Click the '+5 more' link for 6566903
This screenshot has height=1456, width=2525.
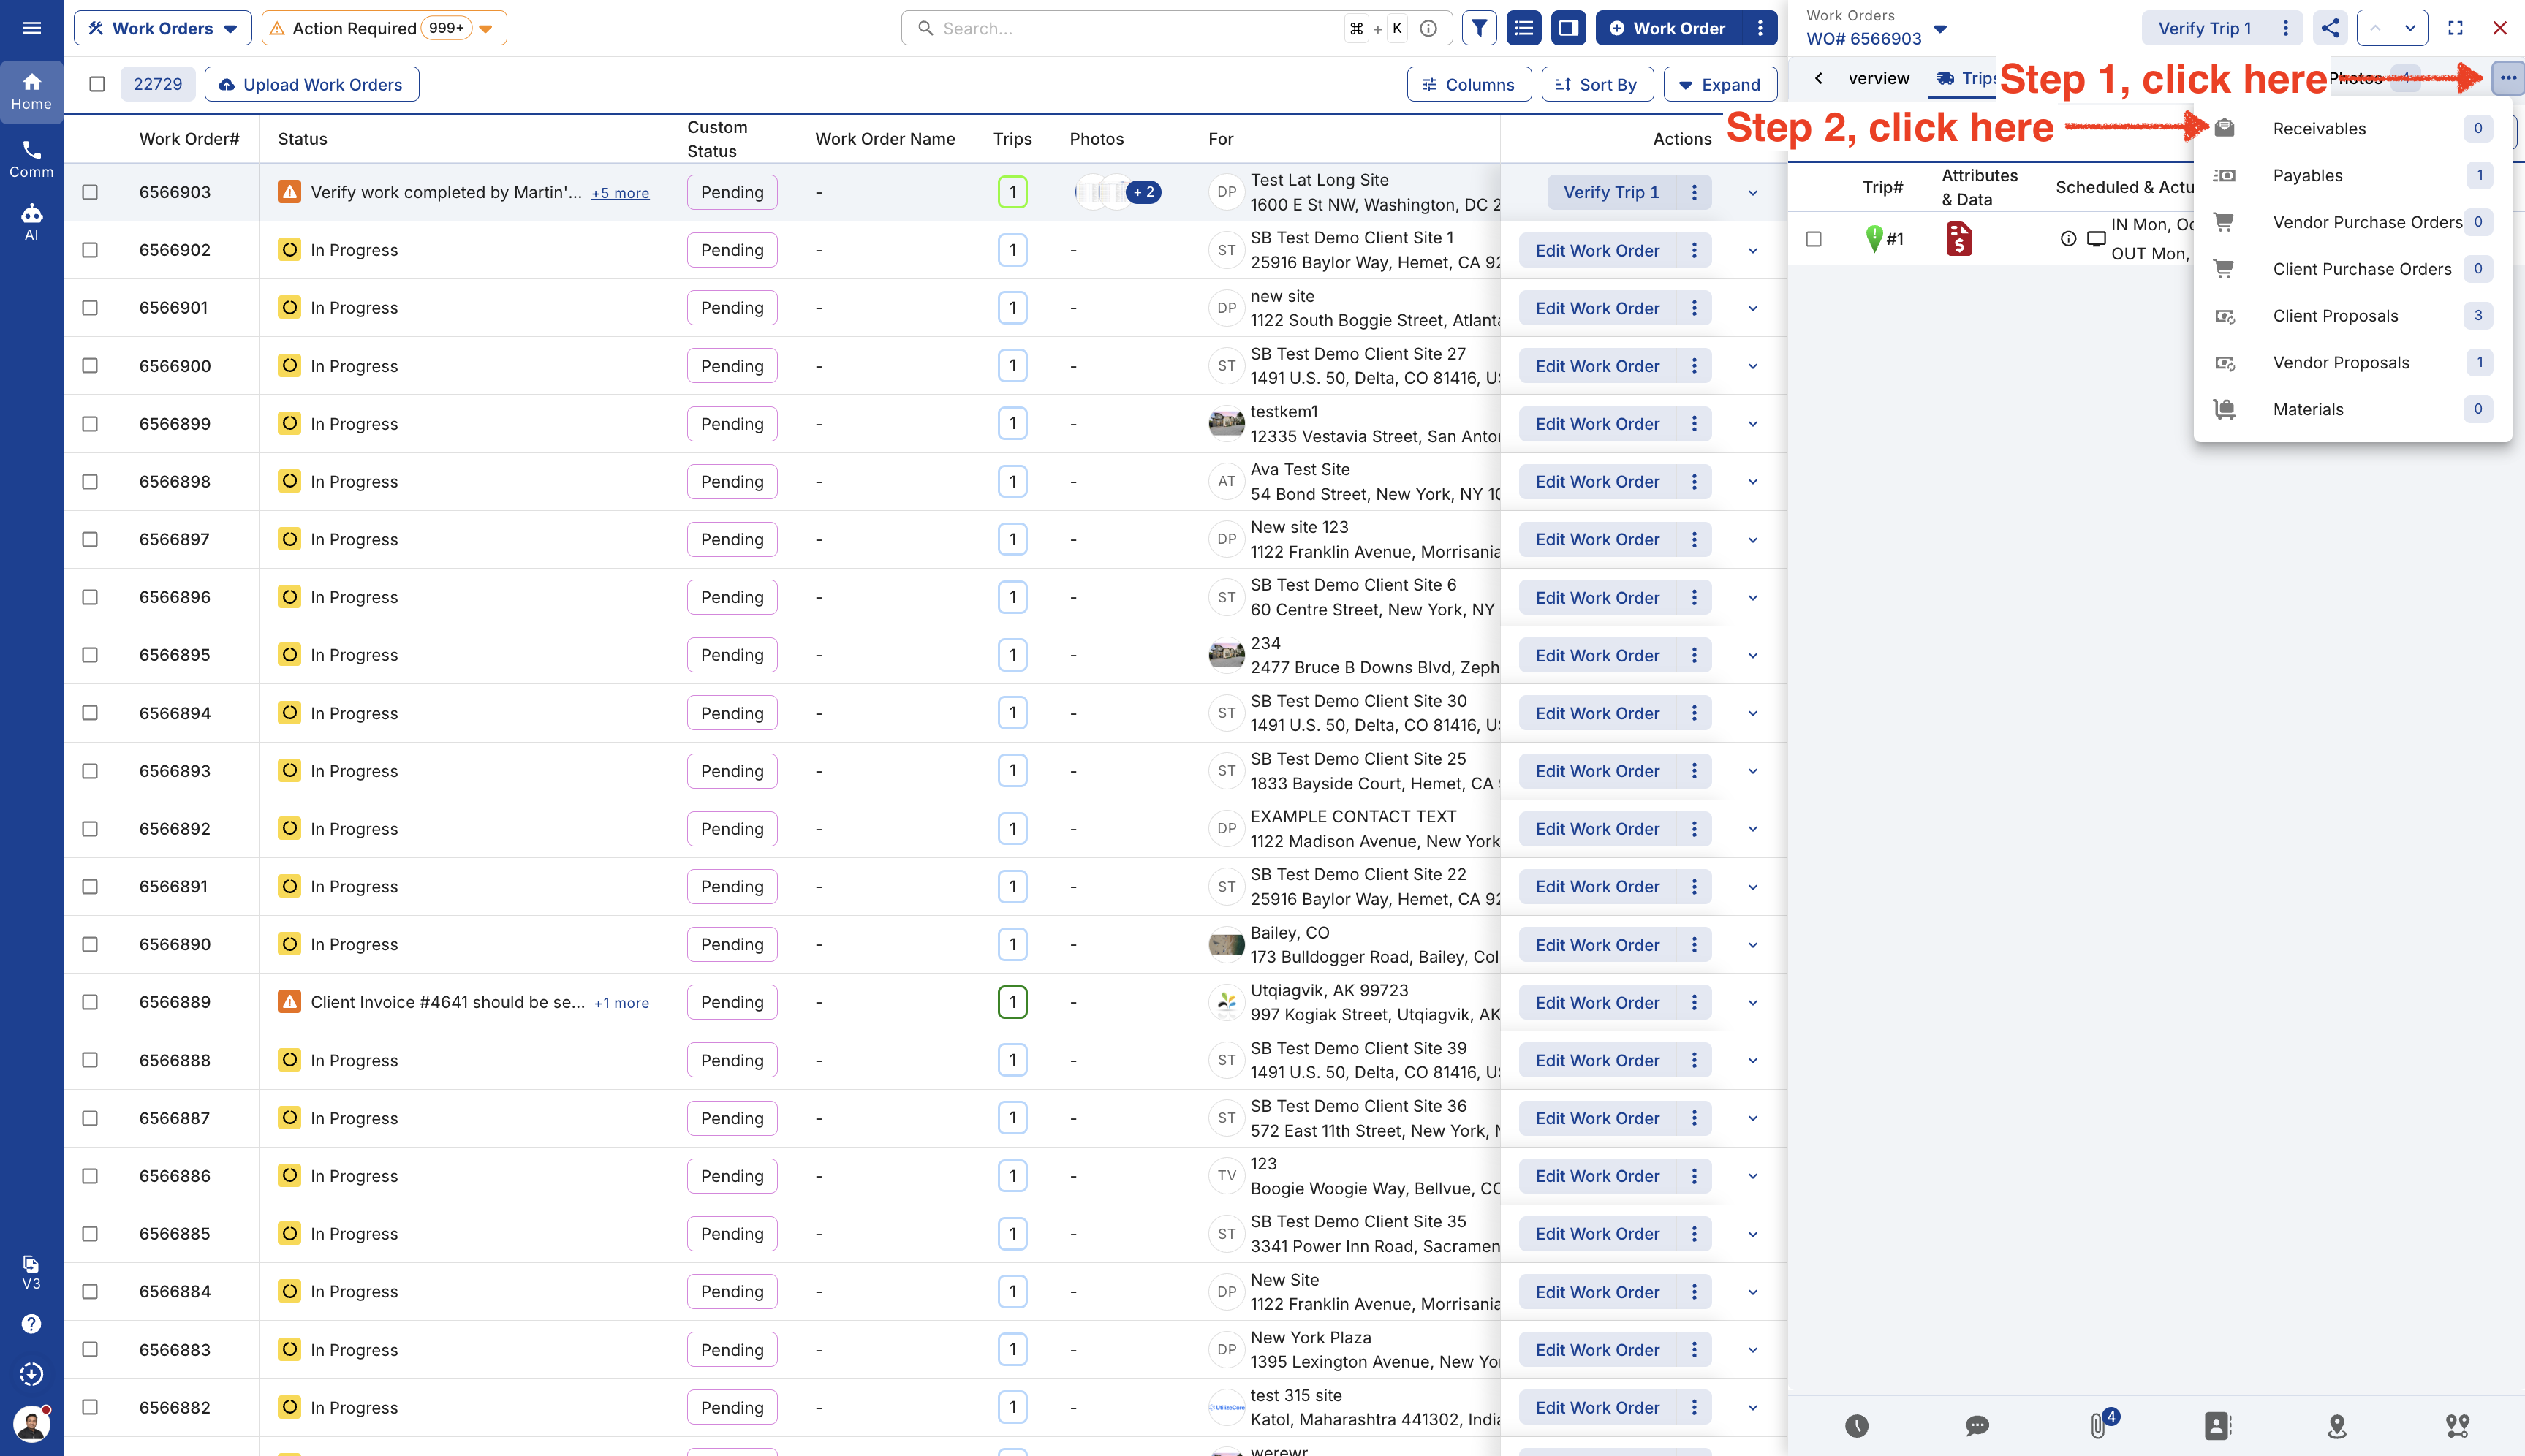coord(620,193)
